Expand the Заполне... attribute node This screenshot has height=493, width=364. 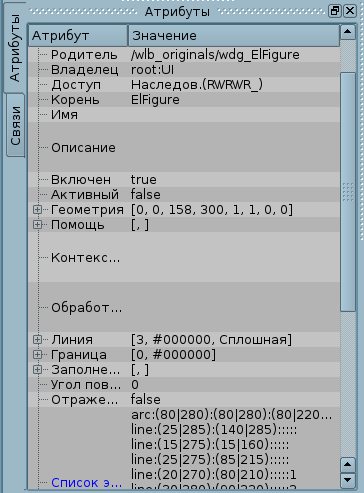tap(37, 370)
